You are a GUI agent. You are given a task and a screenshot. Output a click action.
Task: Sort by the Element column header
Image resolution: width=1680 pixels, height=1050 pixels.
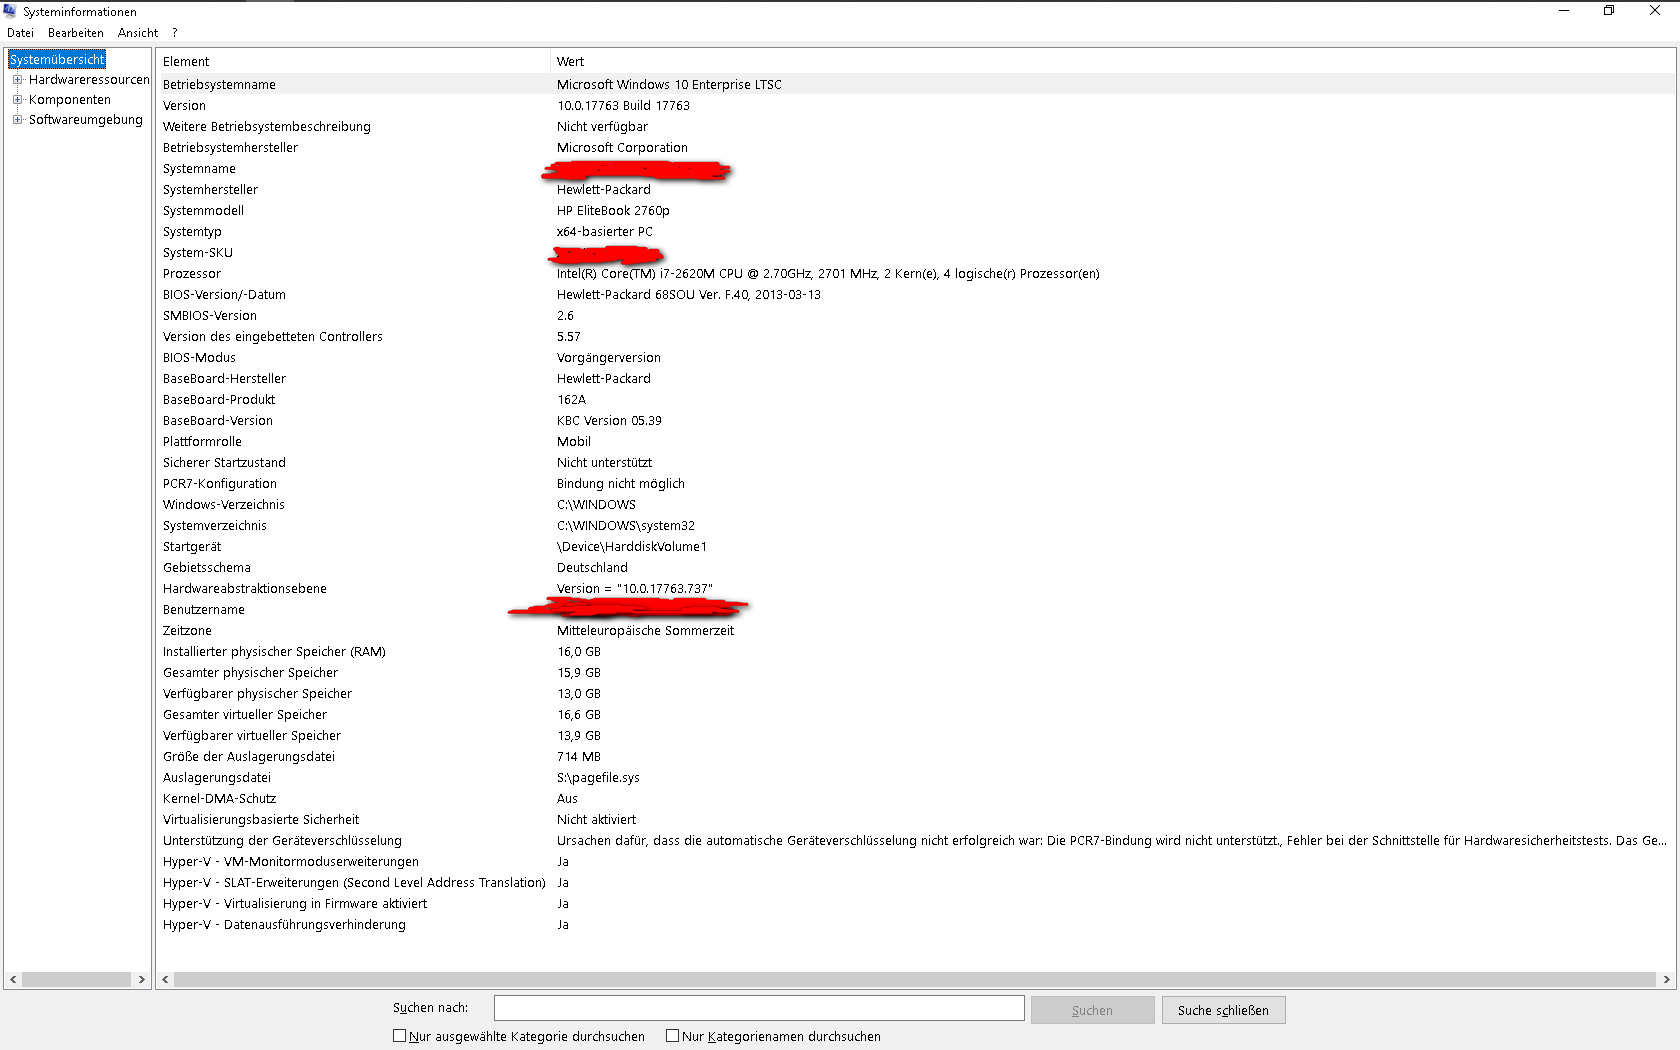[x=353, y=61]
